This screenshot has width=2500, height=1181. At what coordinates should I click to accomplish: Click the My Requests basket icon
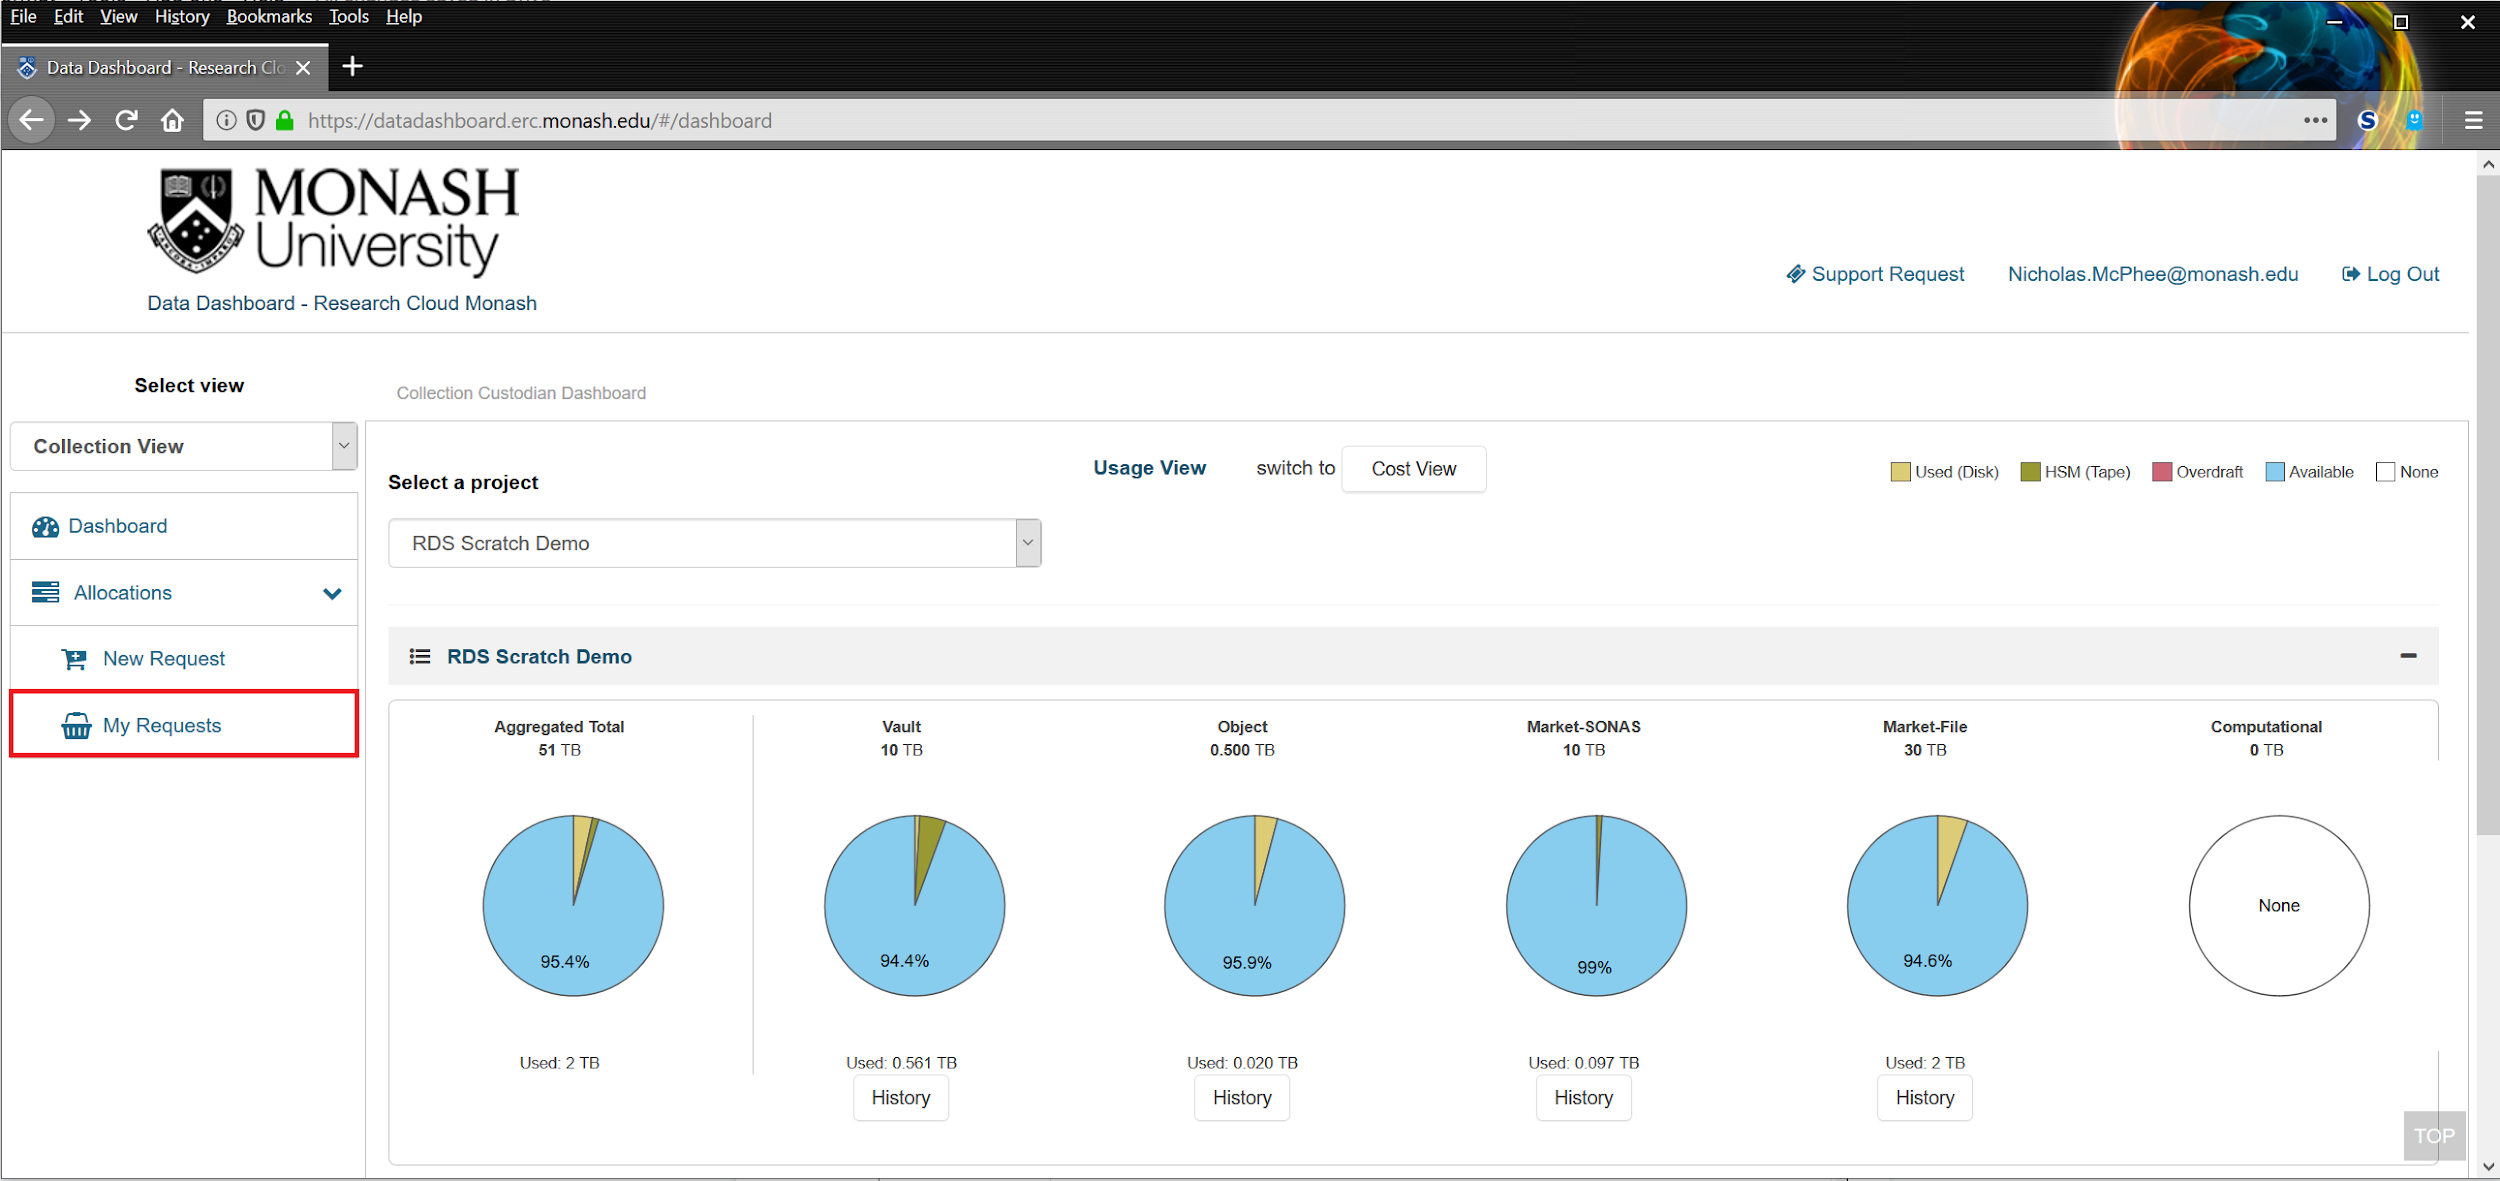(x=76, y=726)
